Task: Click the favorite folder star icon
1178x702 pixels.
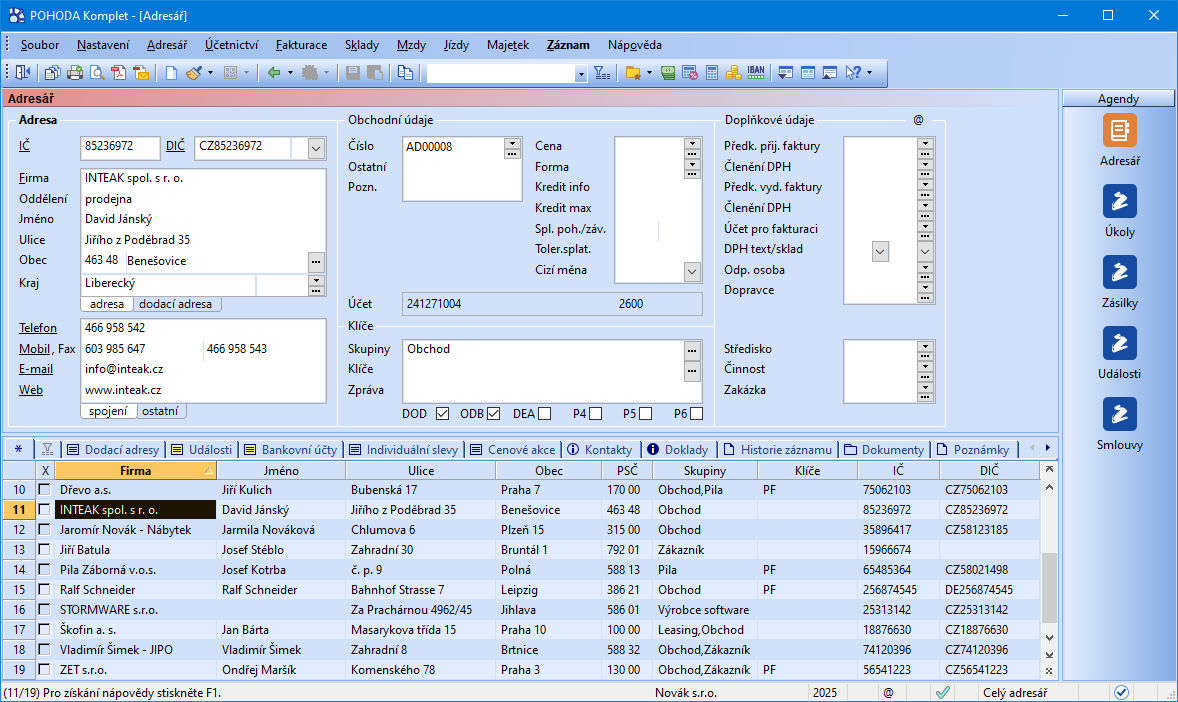Action: 633,73
